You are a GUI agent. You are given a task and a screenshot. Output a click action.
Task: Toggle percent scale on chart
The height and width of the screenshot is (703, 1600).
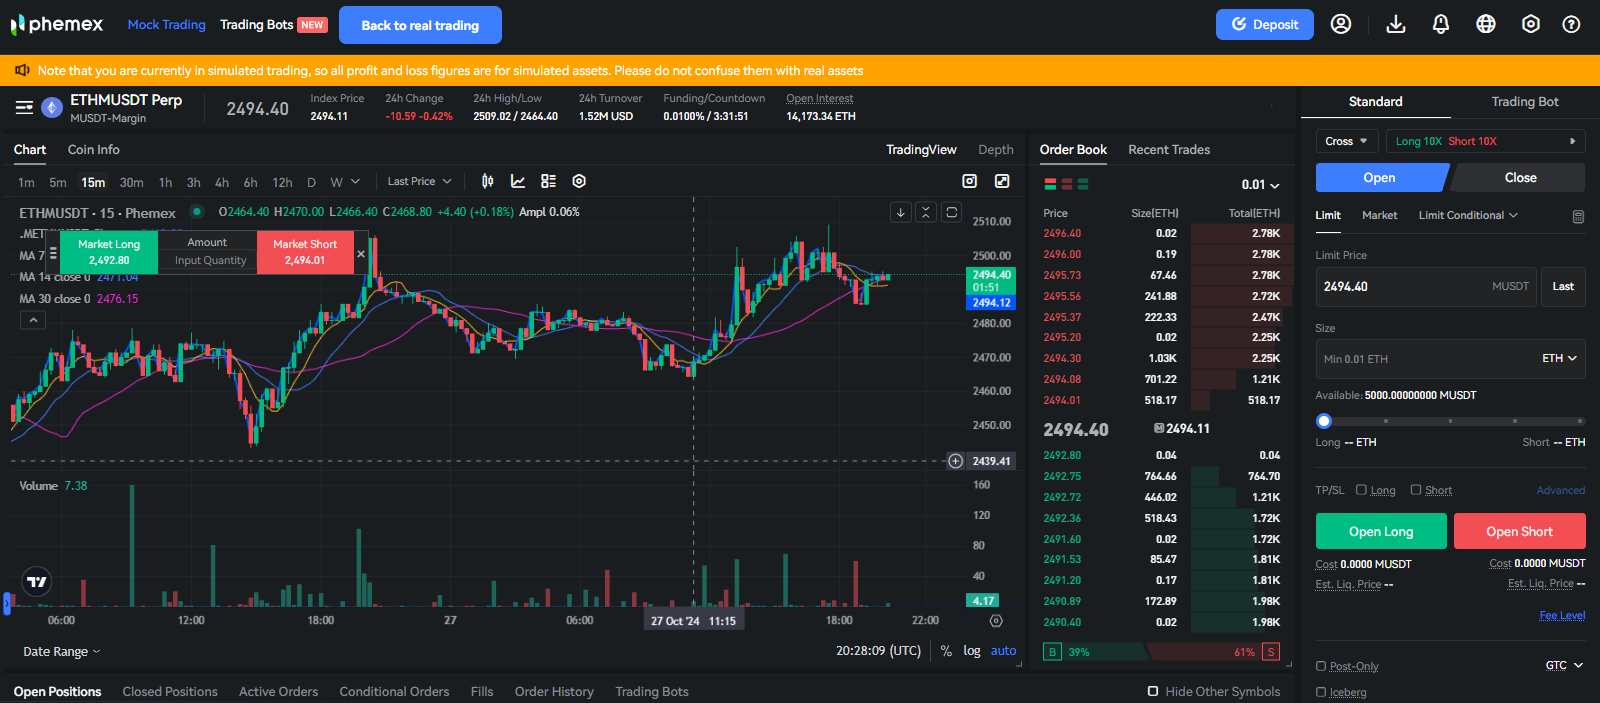coord(946,651)
